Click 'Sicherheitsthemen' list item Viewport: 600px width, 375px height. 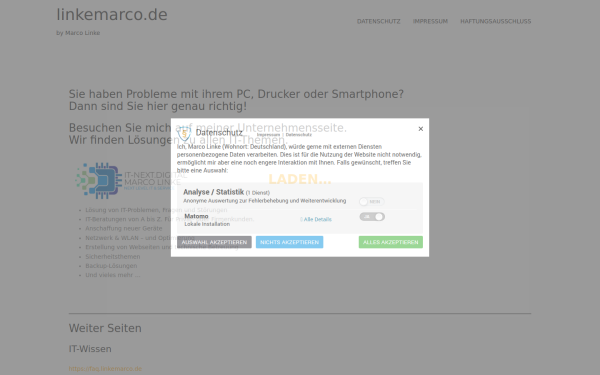tap(112, 257)
